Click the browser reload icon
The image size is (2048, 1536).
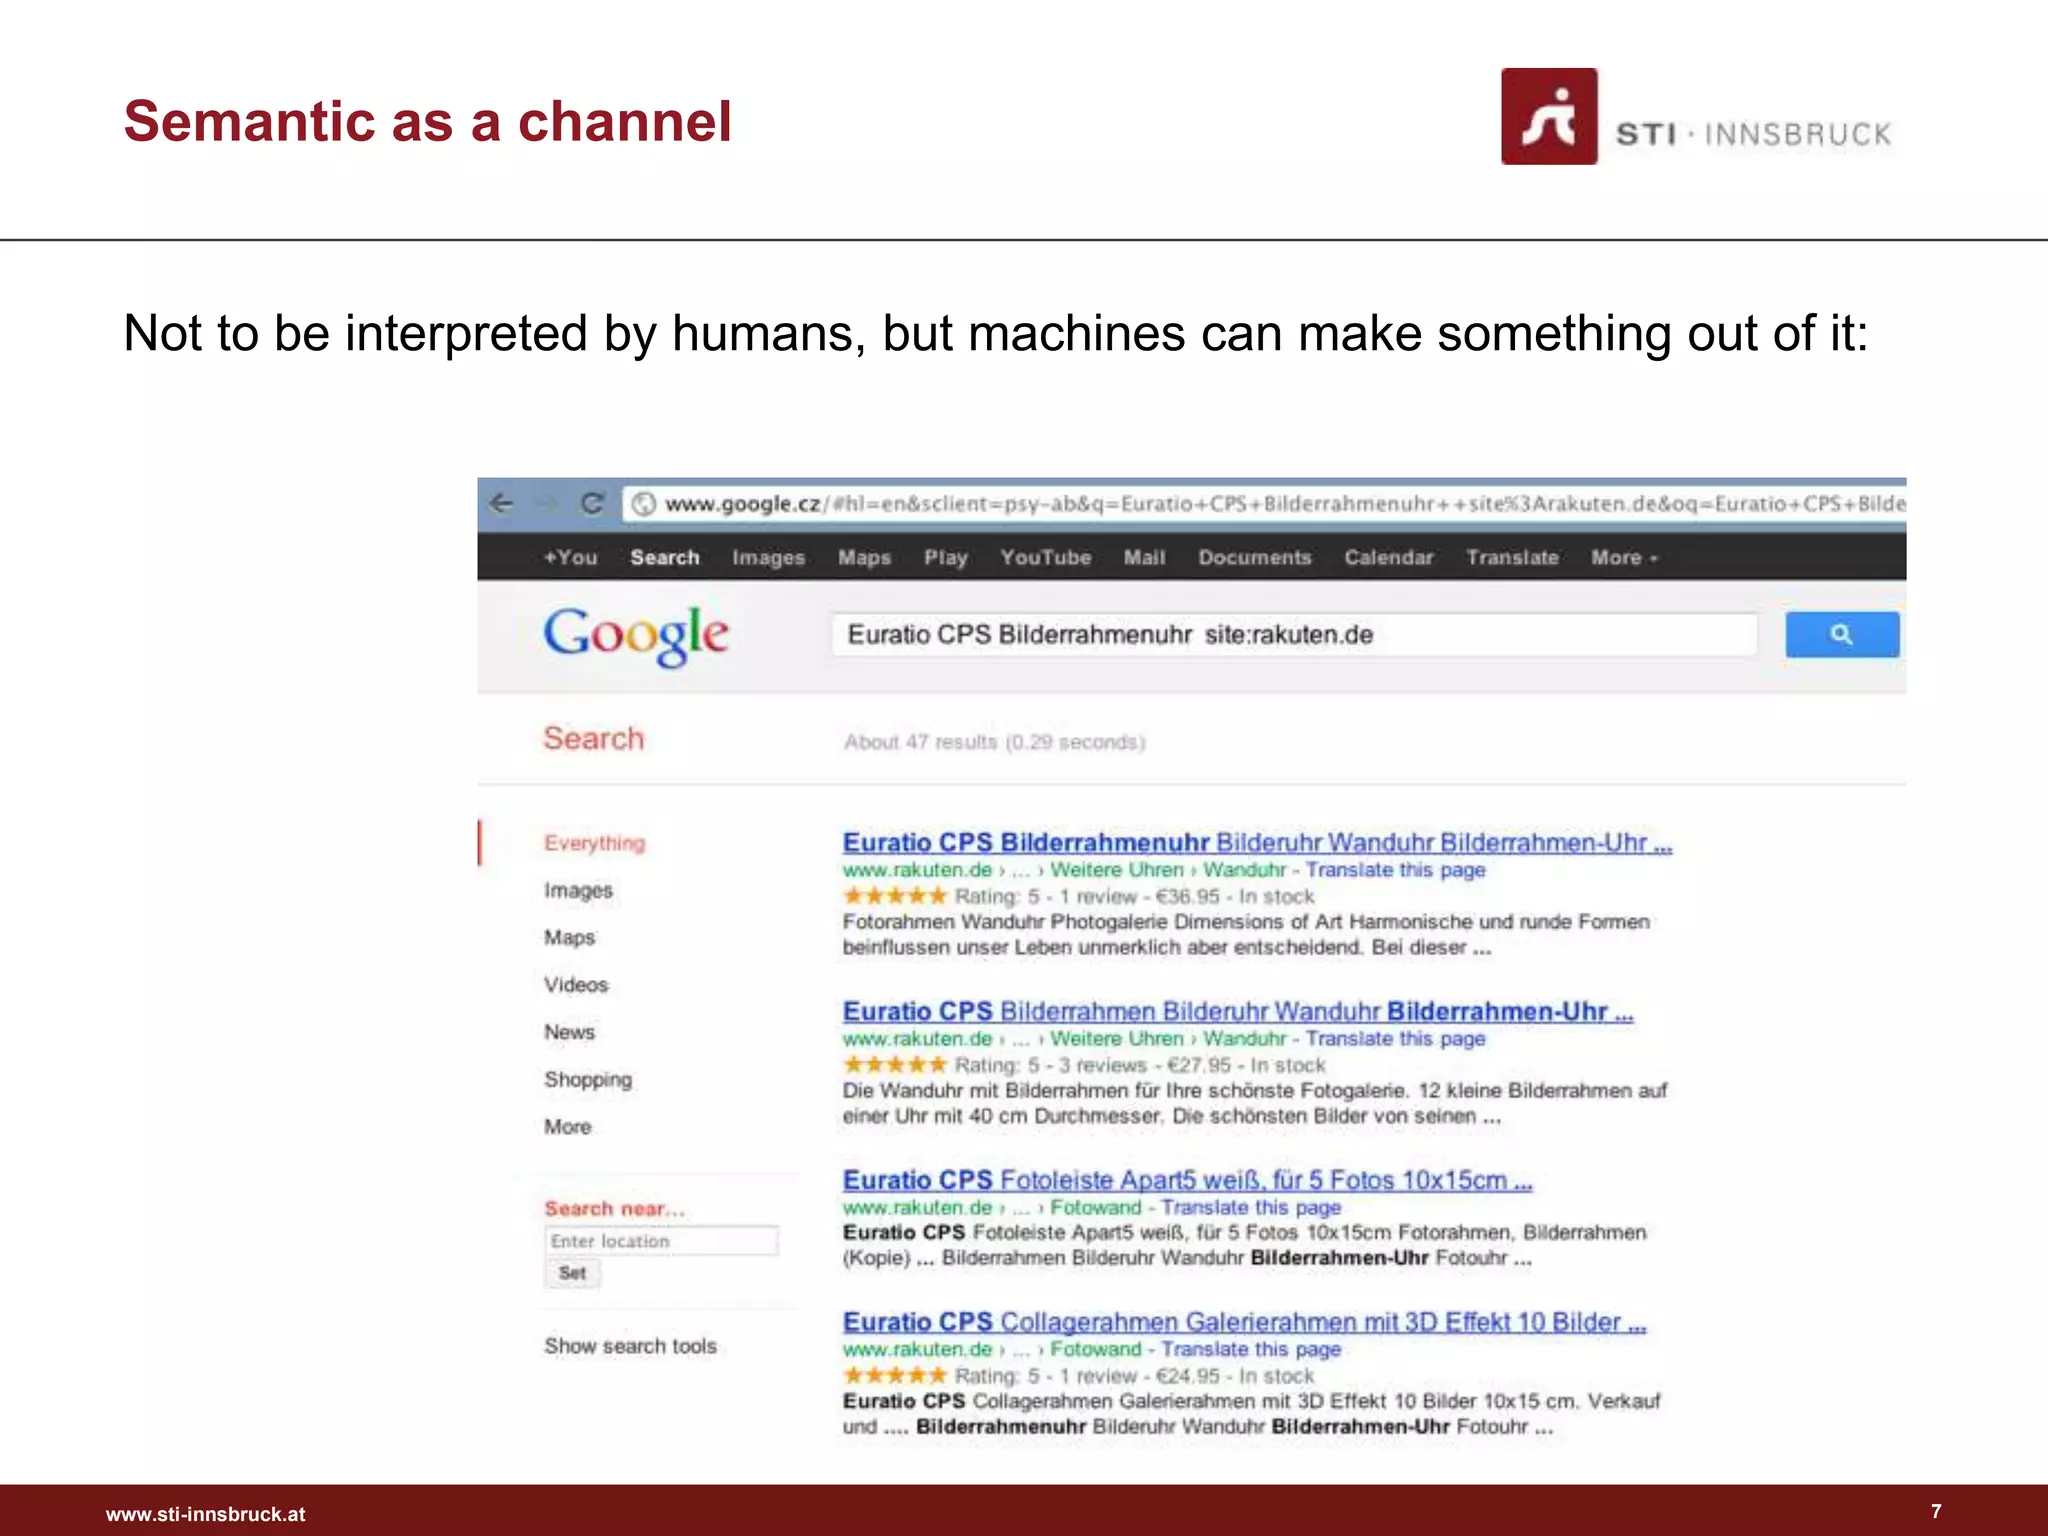pyautogui.click(x=592, y=503)
